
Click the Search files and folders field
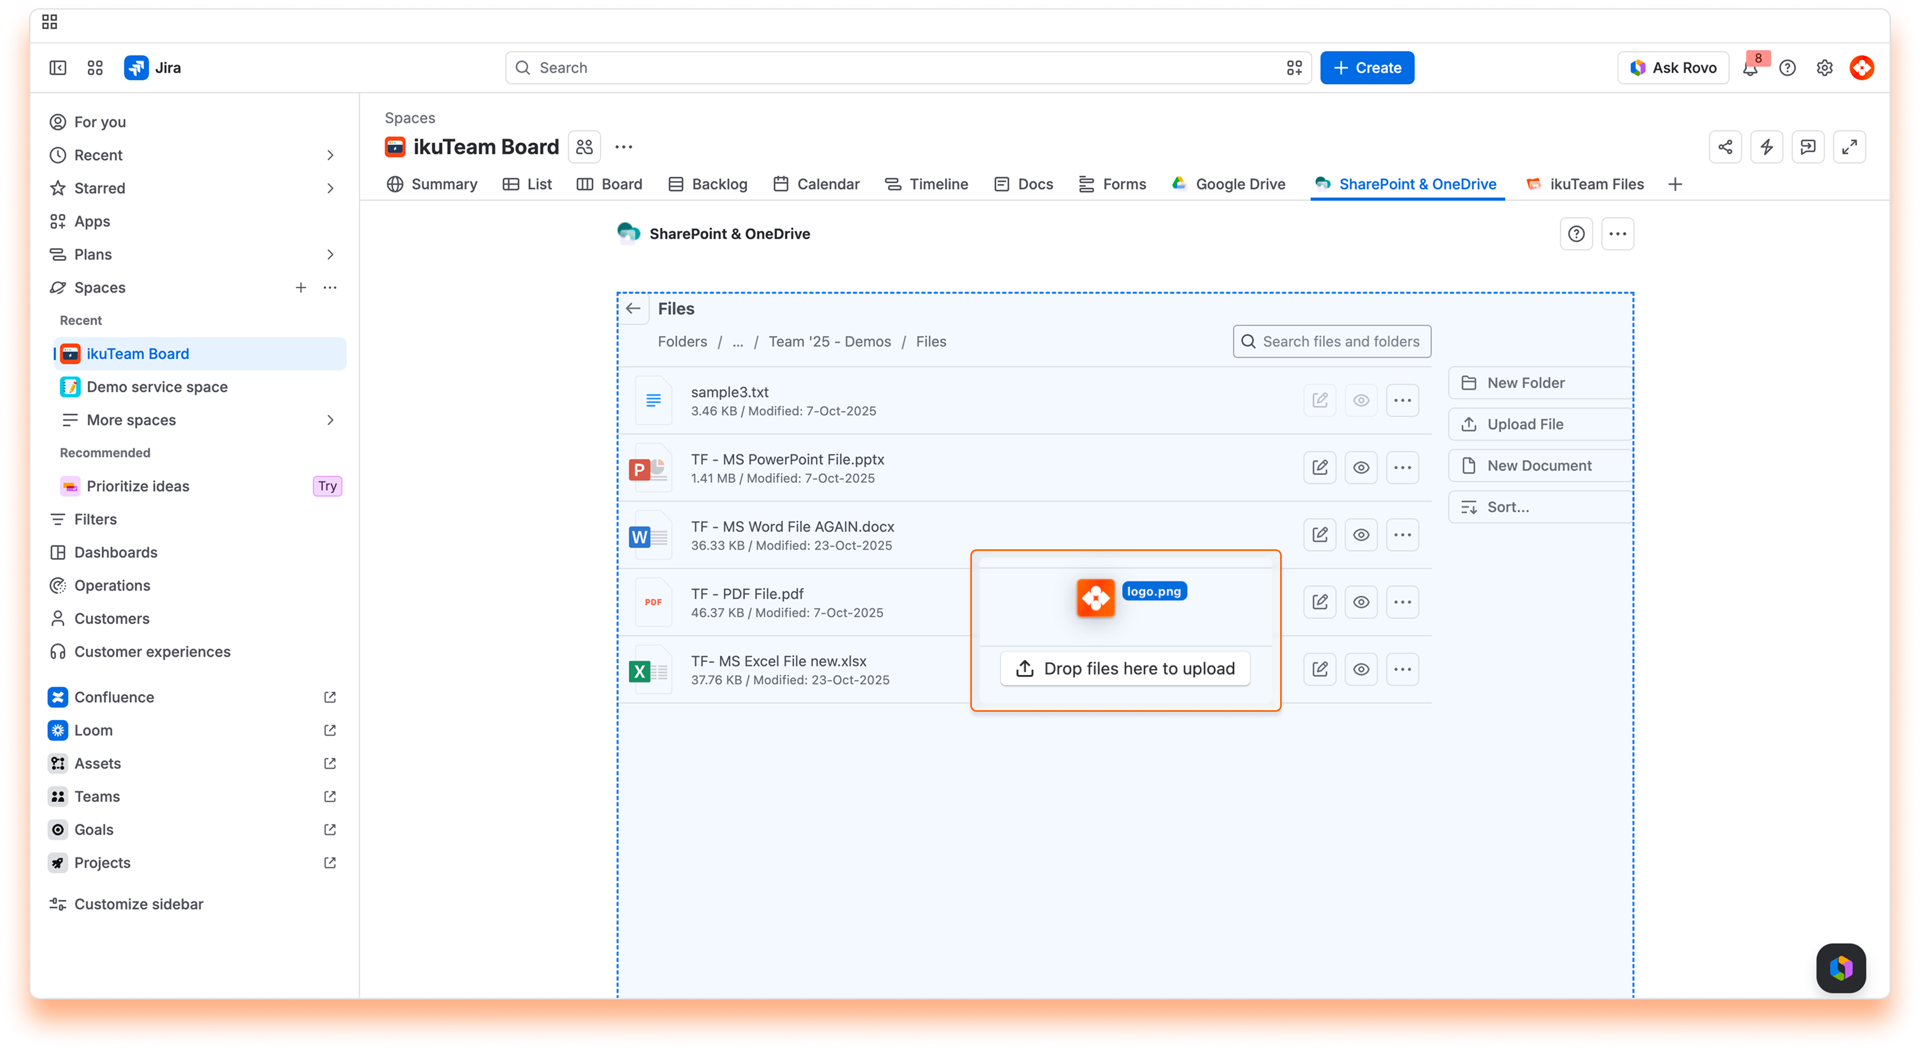click(x=1332, y=341)
